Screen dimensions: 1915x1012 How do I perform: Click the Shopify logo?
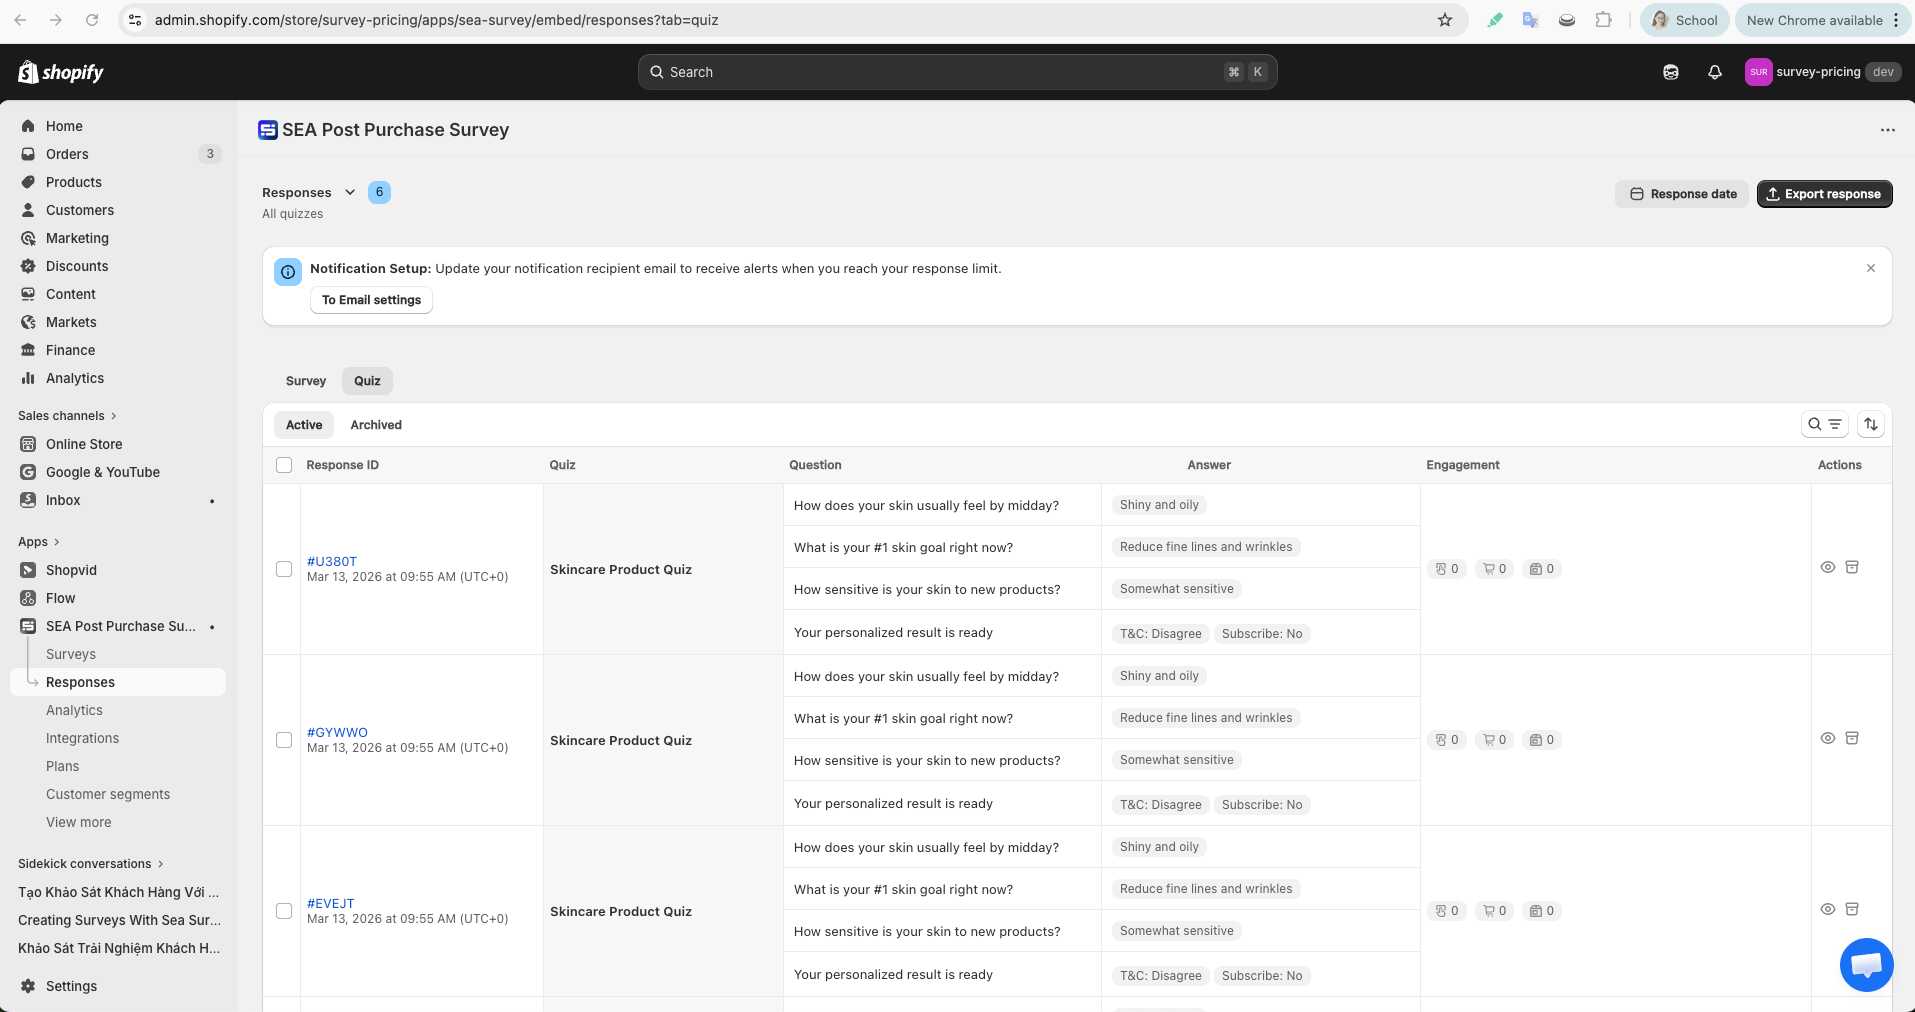click(61, 72)
